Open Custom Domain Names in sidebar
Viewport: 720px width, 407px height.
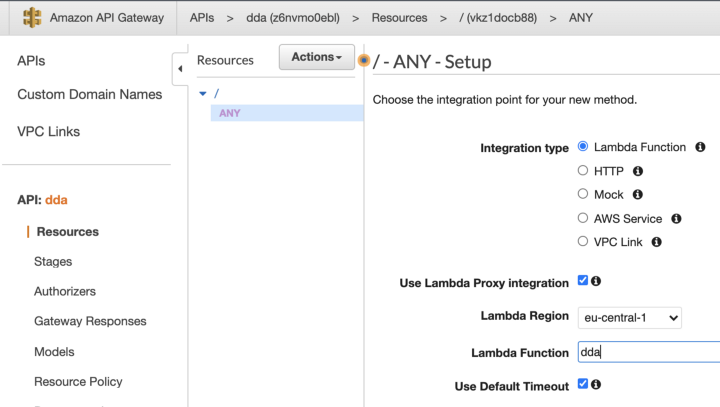(90, 95)
